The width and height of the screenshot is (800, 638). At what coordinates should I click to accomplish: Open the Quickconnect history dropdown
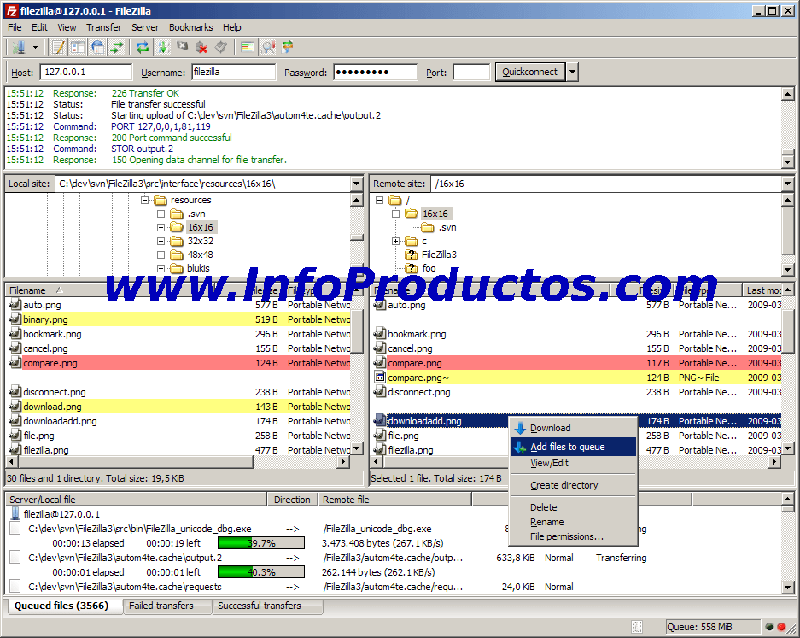point(570,71)
